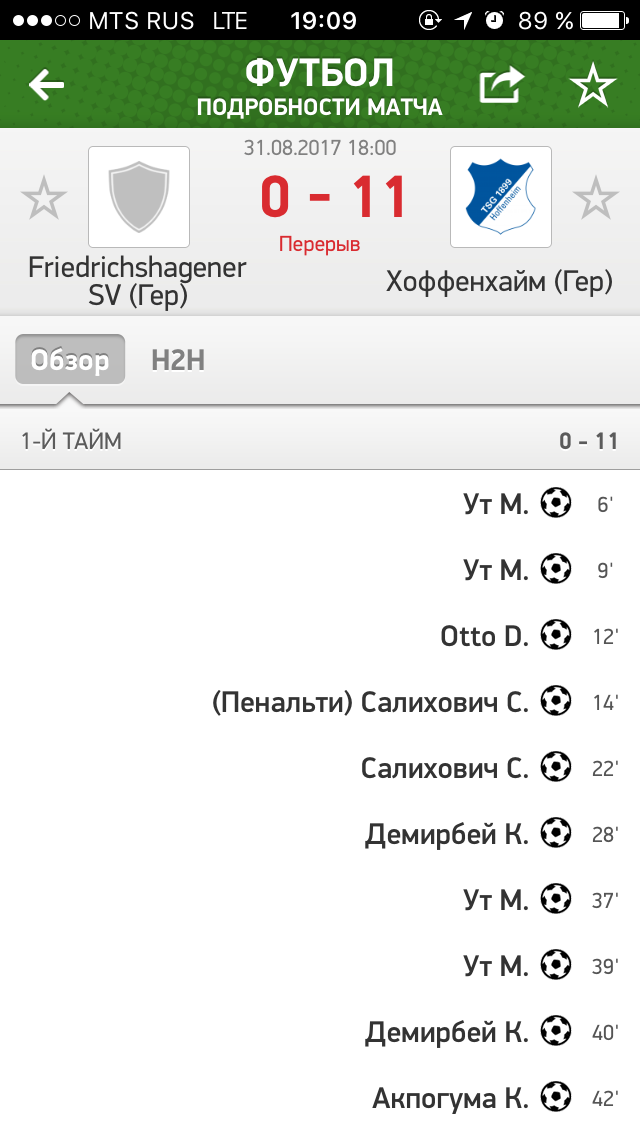The image size is (640, 1136).
Task: Open Хоффенхайм club logo
Action: pos(500,197)
